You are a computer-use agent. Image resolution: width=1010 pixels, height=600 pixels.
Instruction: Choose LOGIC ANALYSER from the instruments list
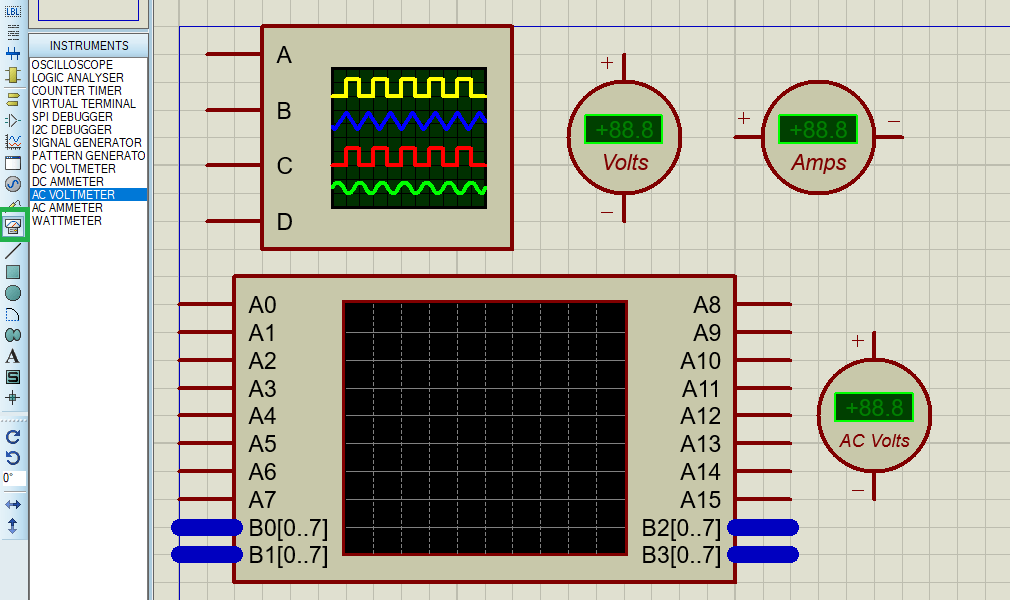89,77
